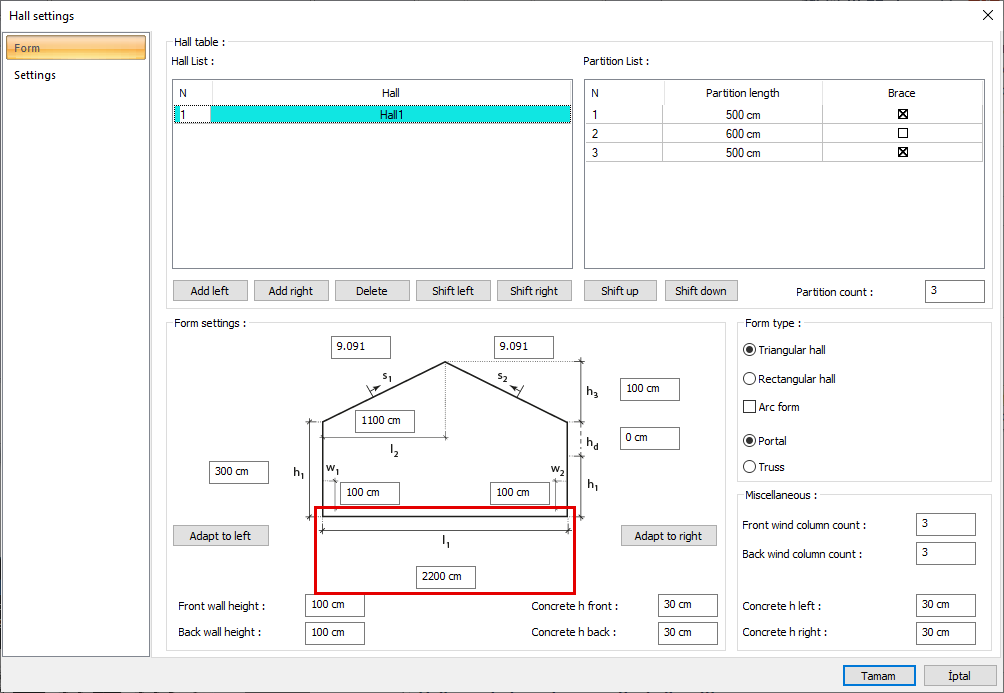The height and width of the screenshot is (693, 1004).
Task: Open the Settings tab in sidebar
Action: (x=35, y=75)
